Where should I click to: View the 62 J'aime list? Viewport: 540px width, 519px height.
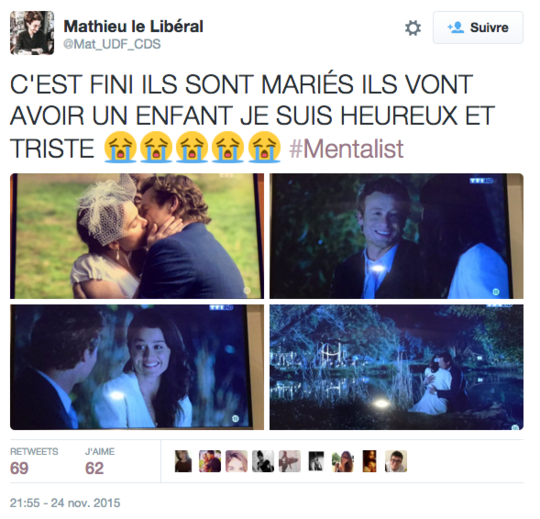pos(100,461)
